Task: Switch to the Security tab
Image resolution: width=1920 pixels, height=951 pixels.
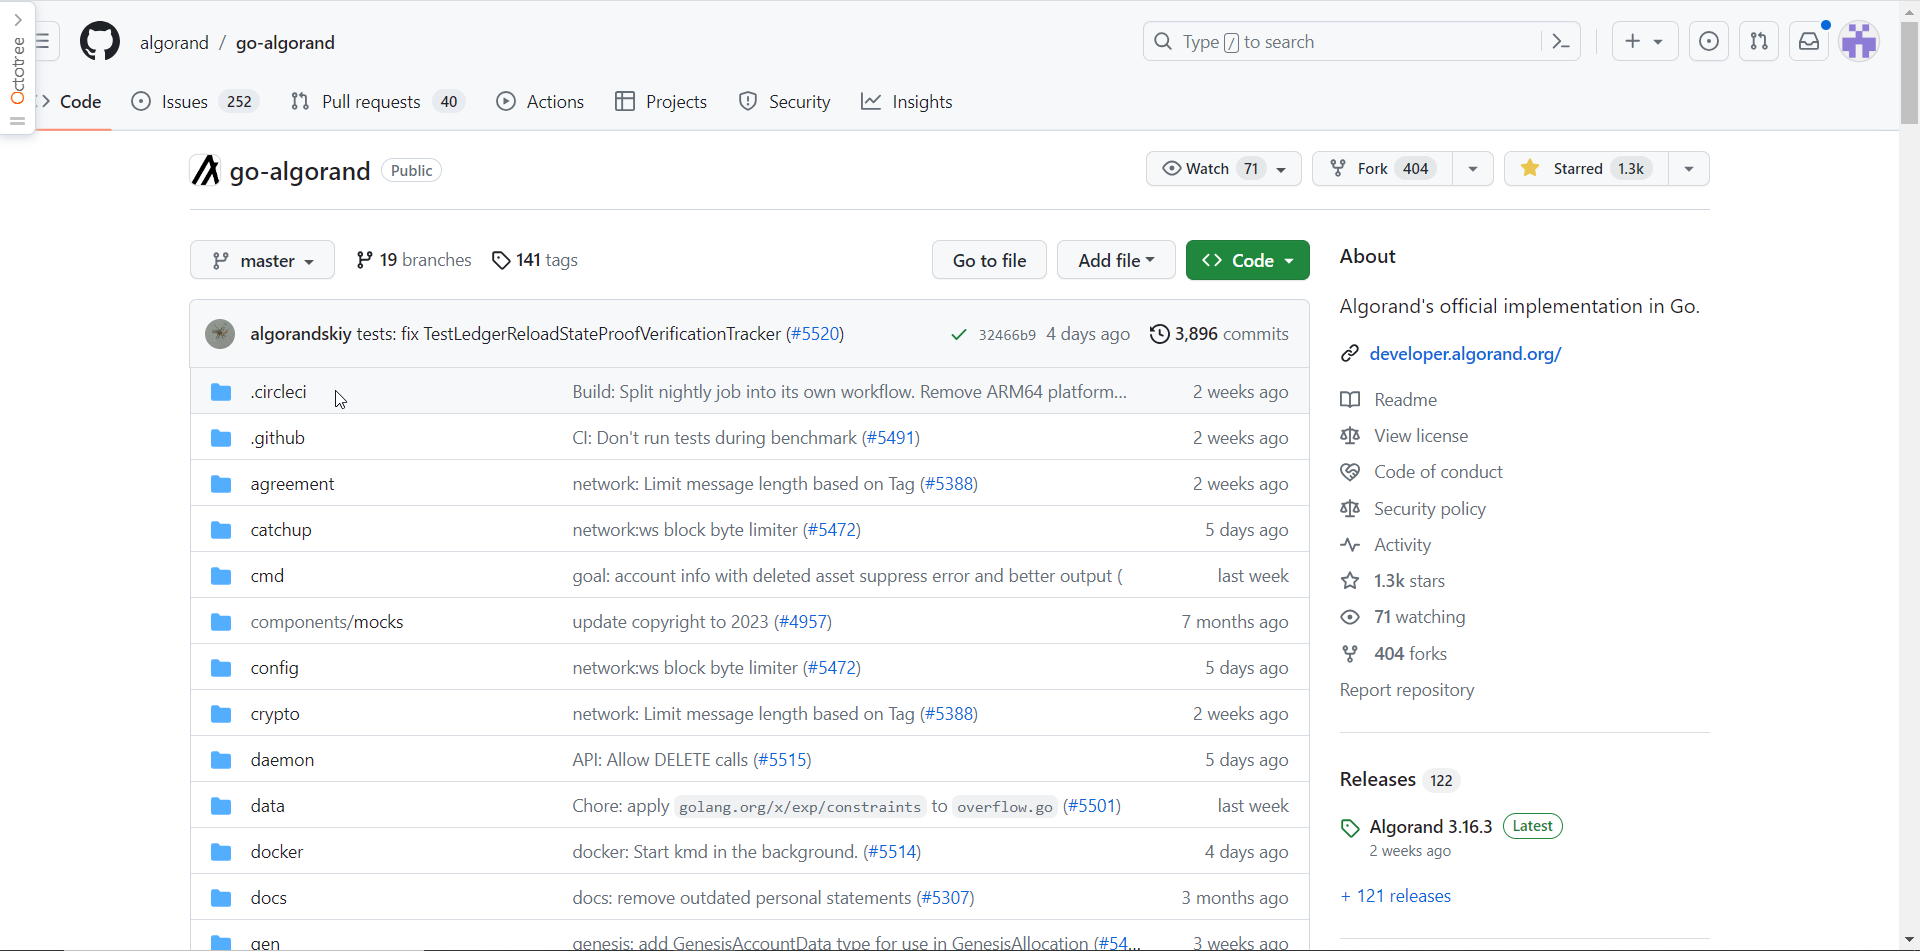Action: click(785, 101)
